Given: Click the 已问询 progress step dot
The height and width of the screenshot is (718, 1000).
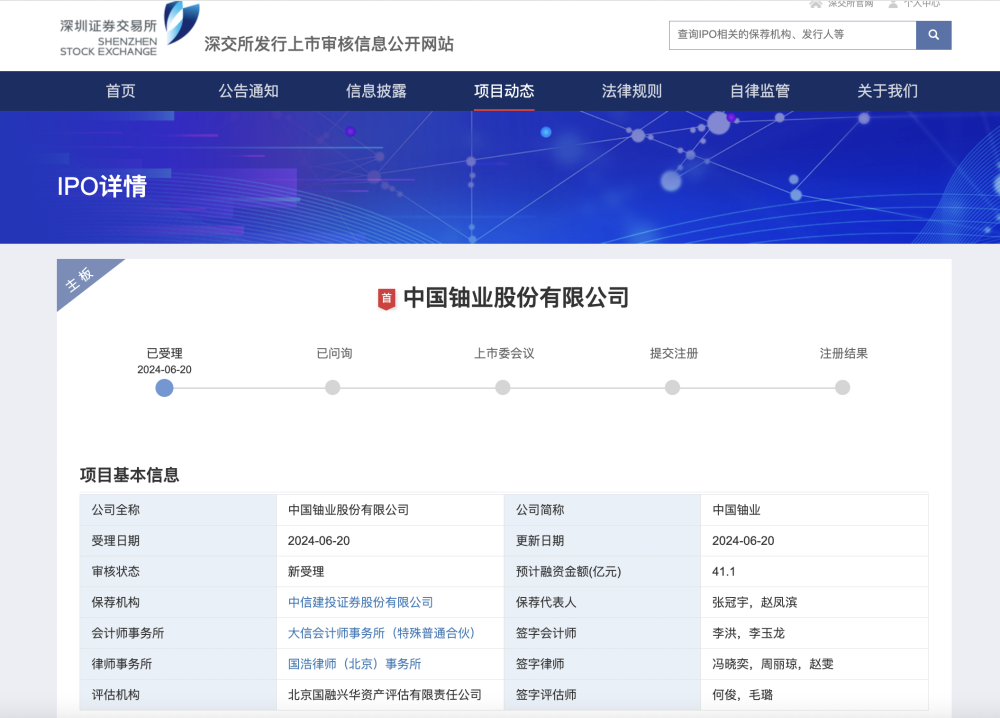Looking at the screenshot, I should click(x=333, y=388).
